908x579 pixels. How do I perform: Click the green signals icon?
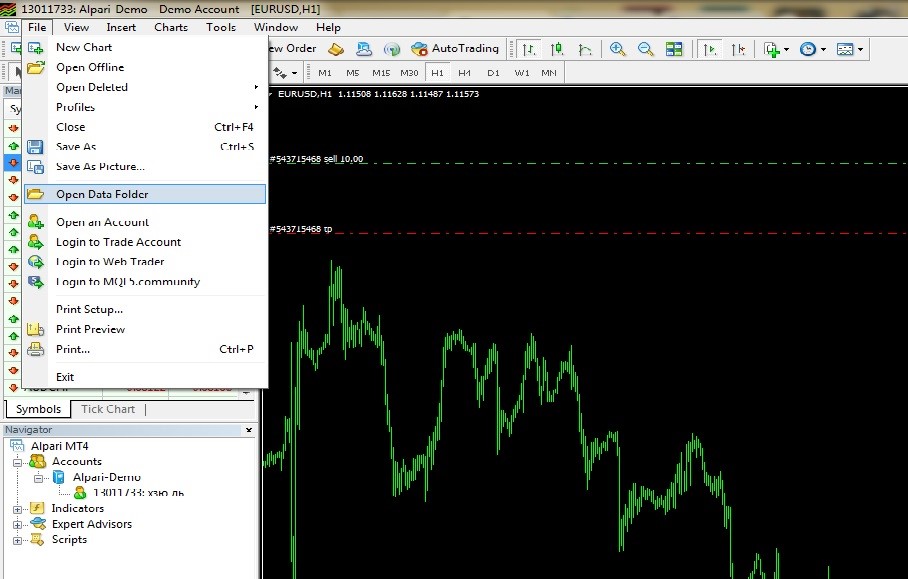[392, 49]
